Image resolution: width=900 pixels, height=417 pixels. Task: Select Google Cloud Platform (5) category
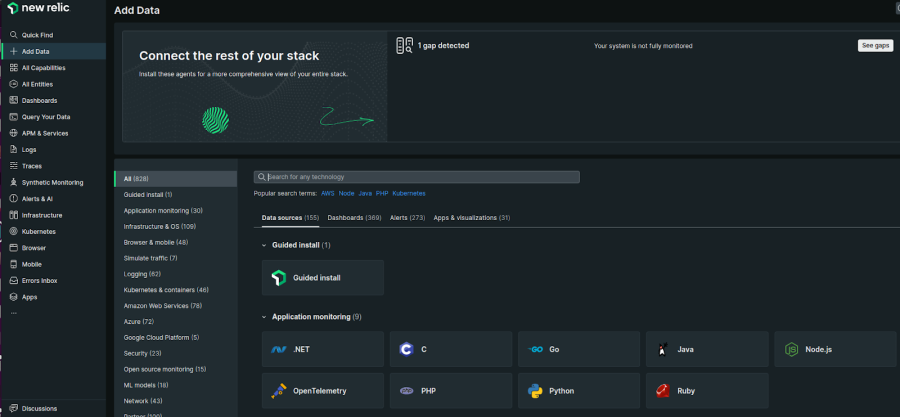[x=176, y=337]
